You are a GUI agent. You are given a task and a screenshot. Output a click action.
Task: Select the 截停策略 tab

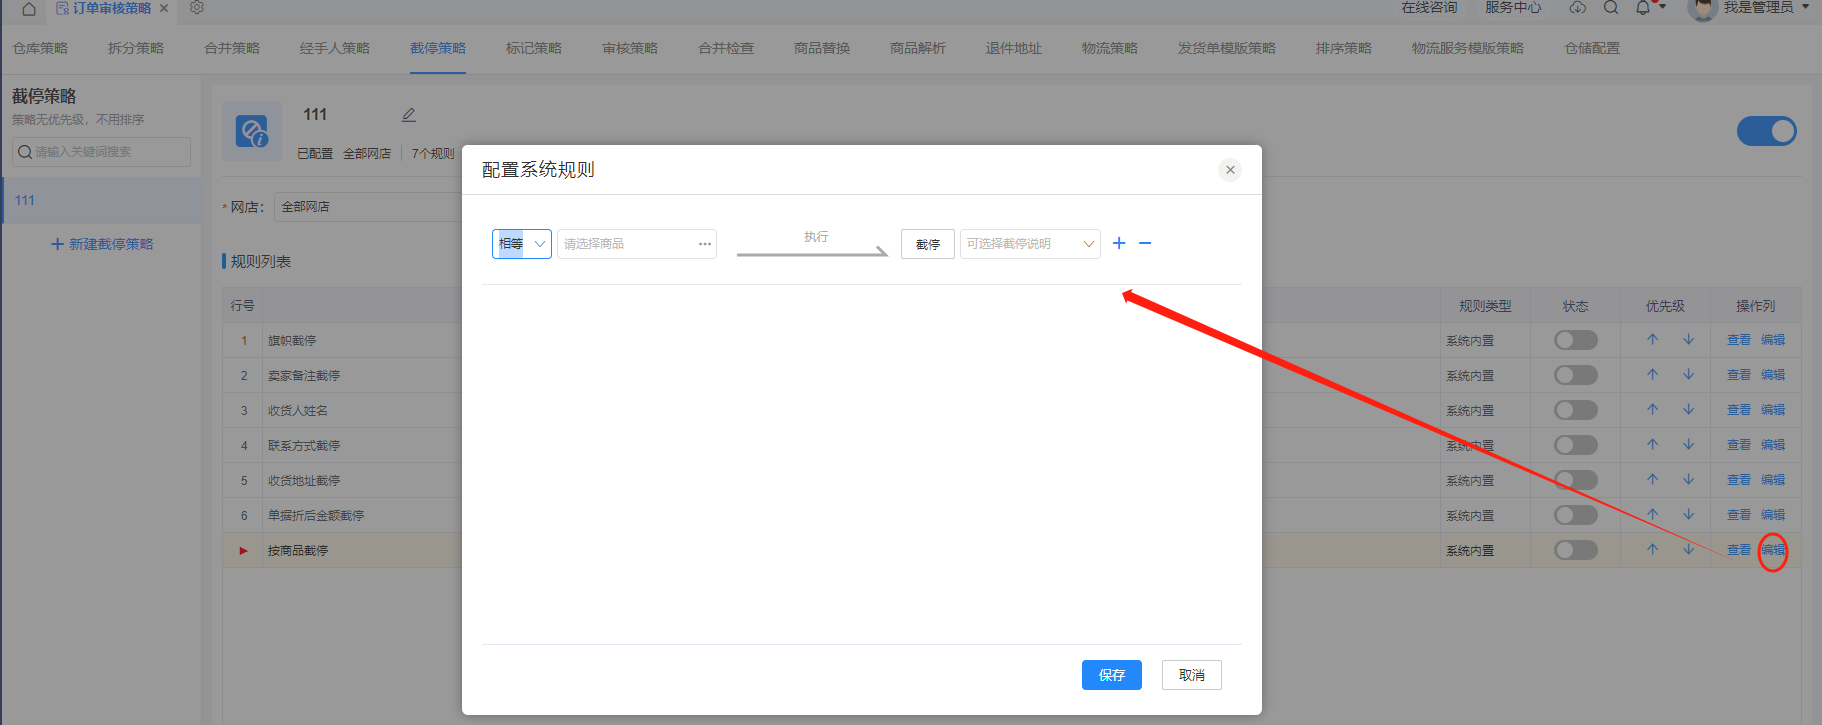point(438,48)
